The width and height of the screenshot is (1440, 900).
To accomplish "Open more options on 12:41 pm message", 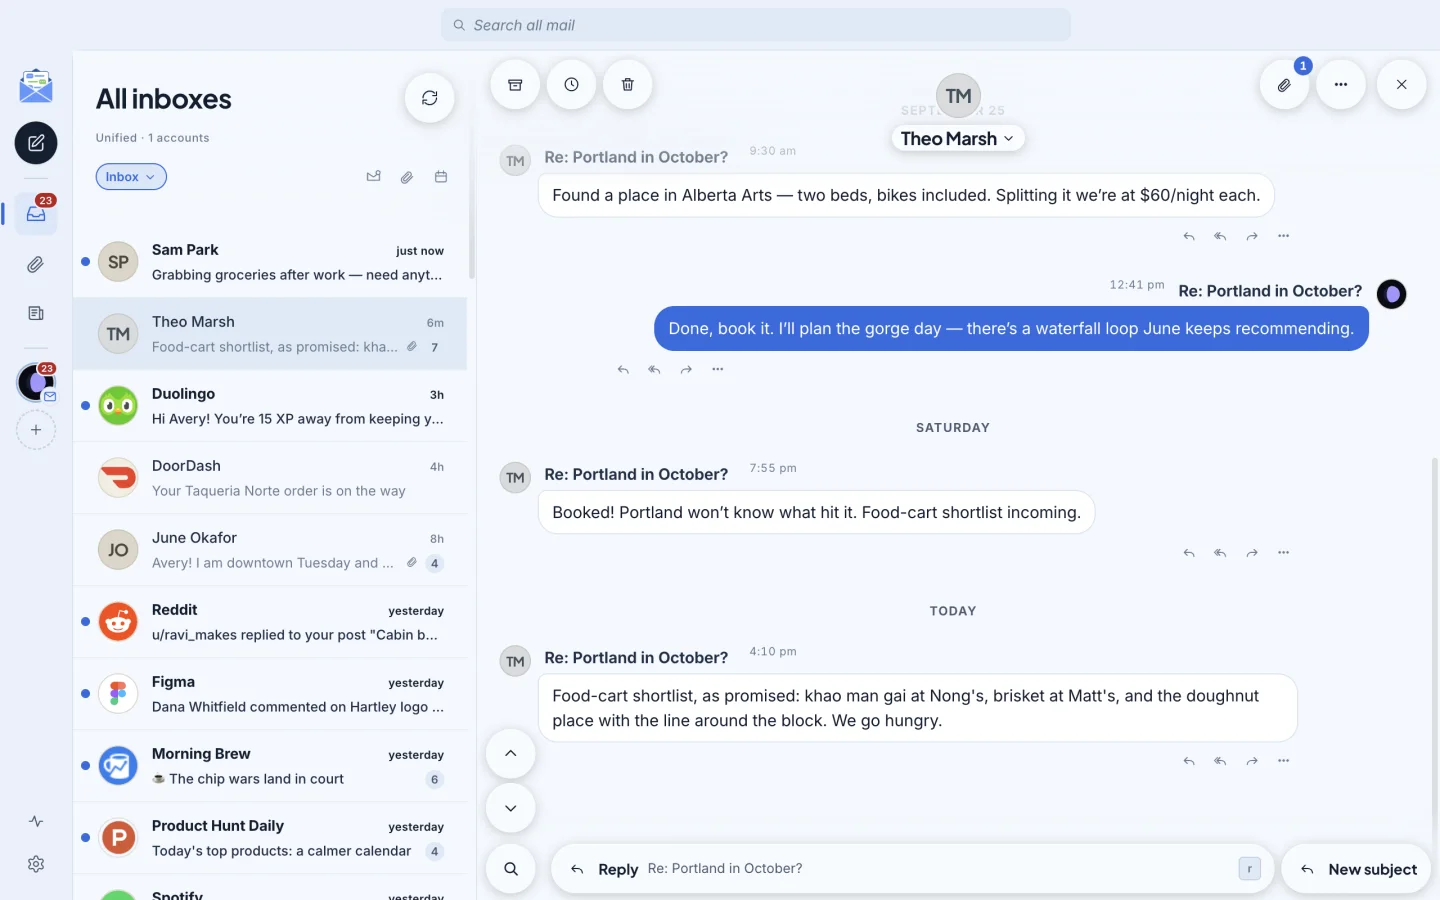I will point(718,369).
